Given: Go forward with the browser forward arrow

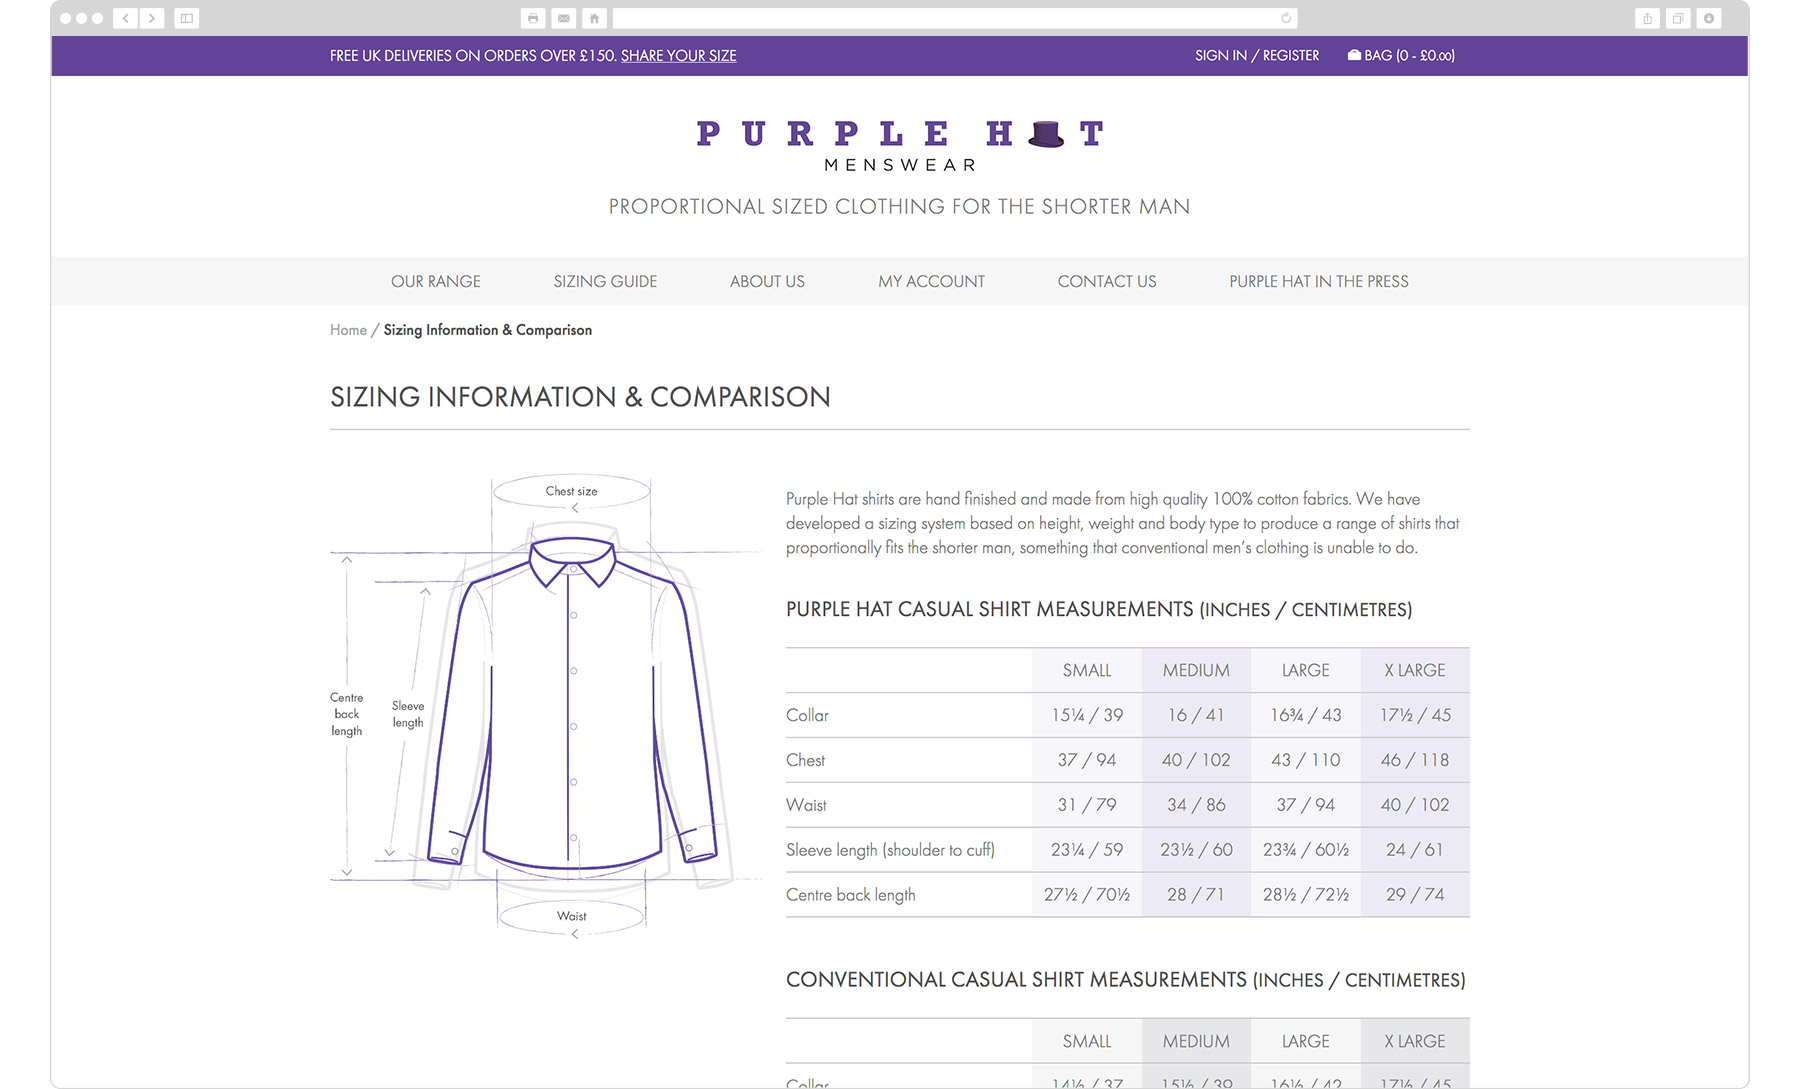Looking at the screenshot, I should 152,18.
